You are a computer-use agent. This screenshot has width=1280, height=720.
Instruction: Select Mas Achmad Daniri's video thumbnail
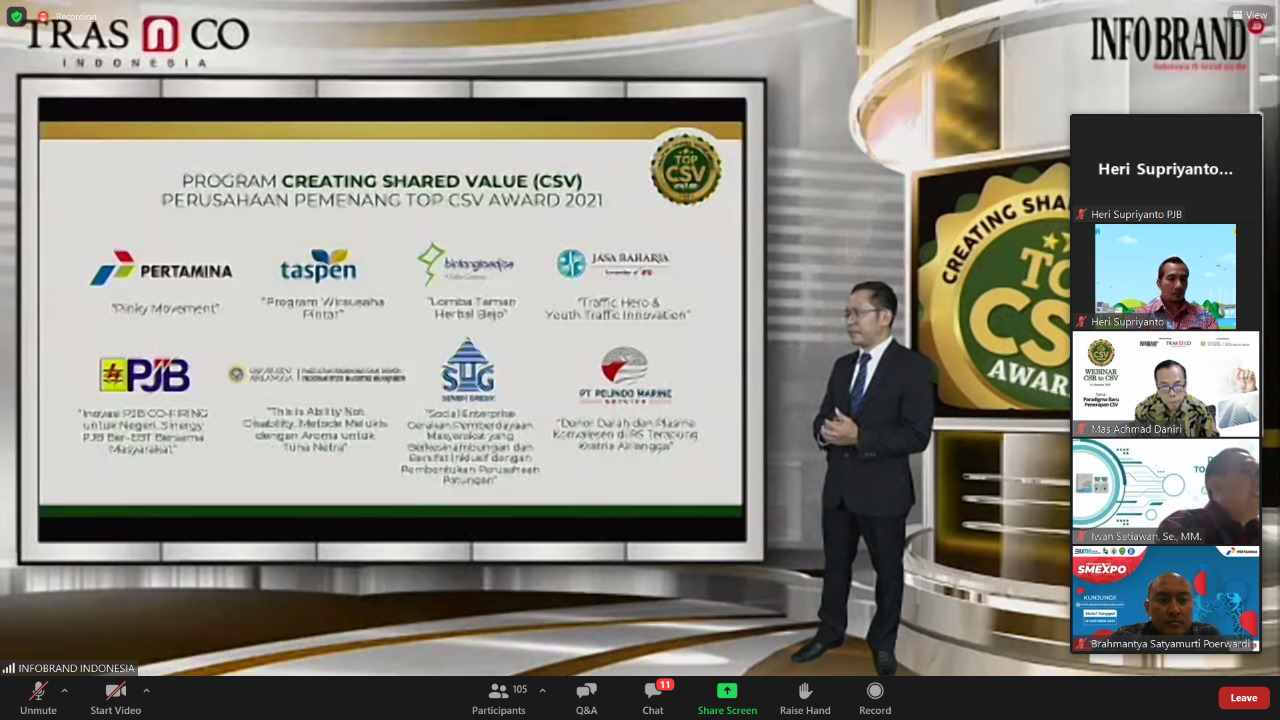click(1165, 384)
